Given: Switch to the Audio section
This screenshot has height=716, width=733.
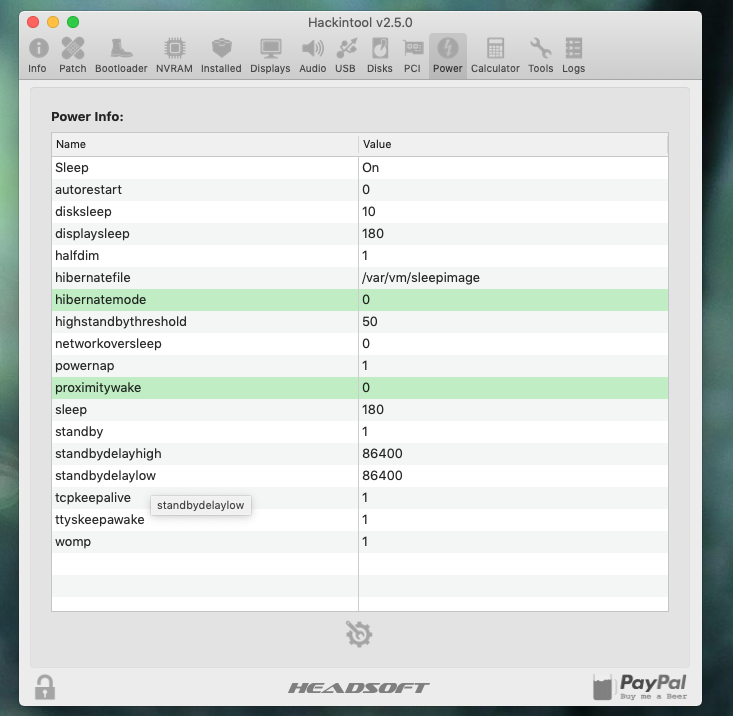Looking at the screenshot, I should (313, 56).
